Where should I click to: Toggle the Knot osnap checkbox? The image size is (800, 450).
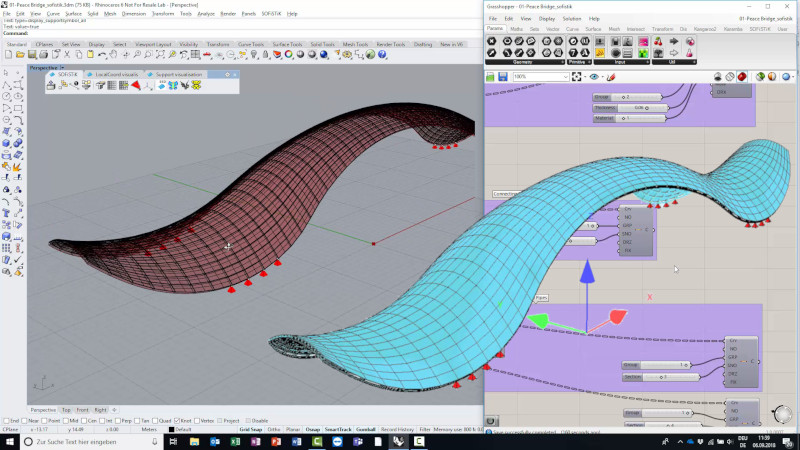click(x=175, y=420)
